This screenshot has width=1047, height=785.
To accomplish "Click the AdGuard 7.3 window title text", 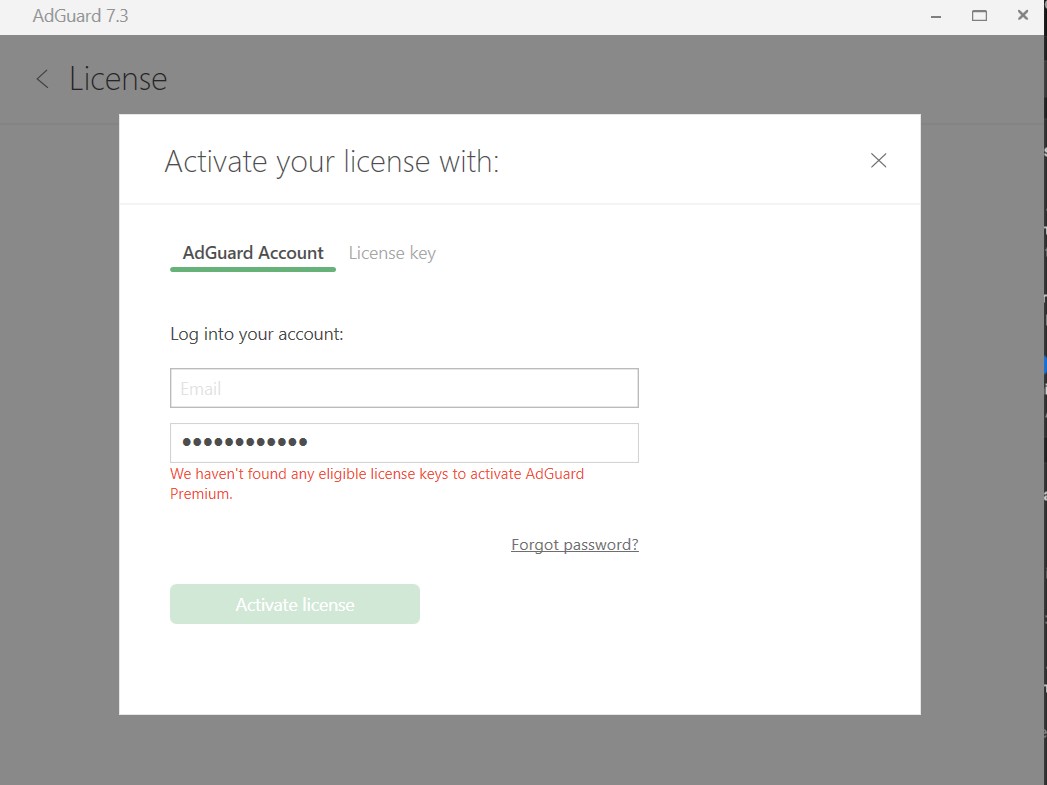I will 80,16.
